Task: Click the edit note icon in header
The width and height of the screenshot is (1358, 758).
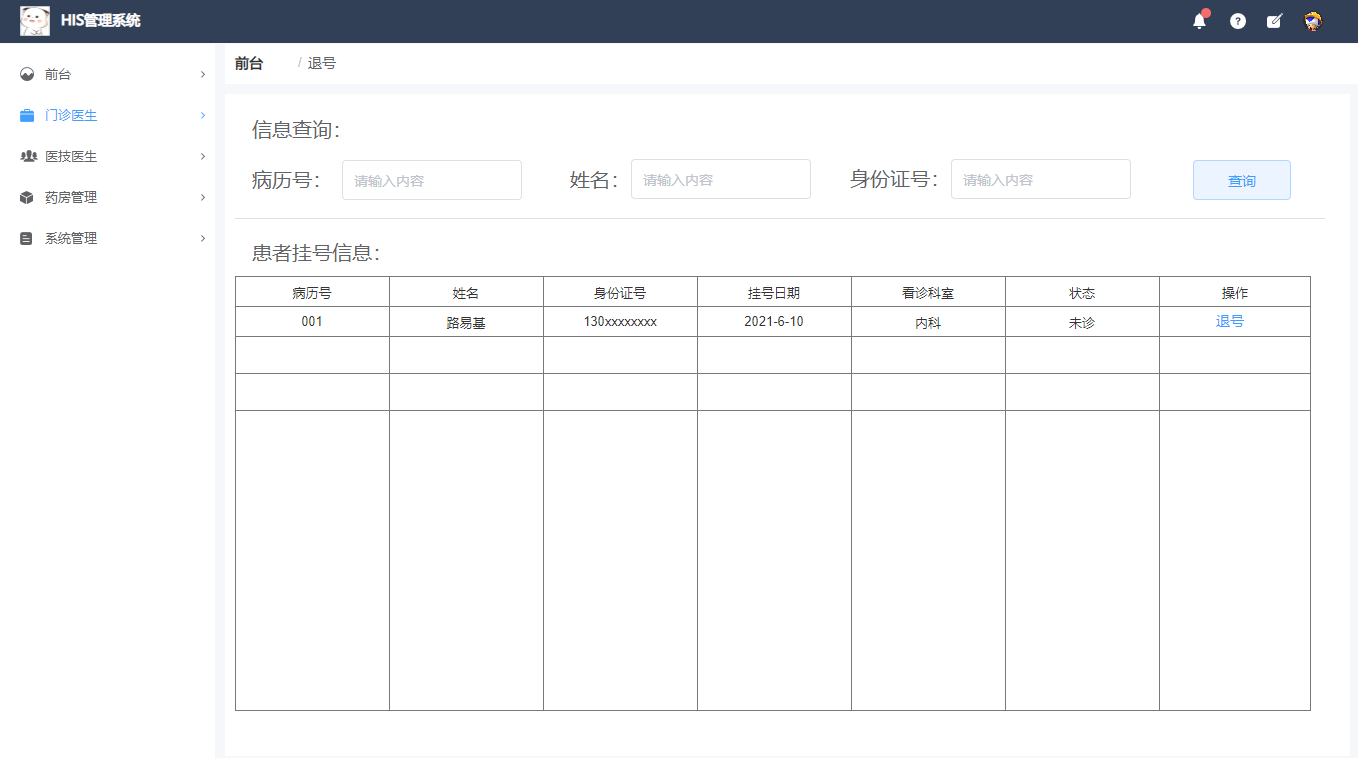Action: (x=1274, y=21)
